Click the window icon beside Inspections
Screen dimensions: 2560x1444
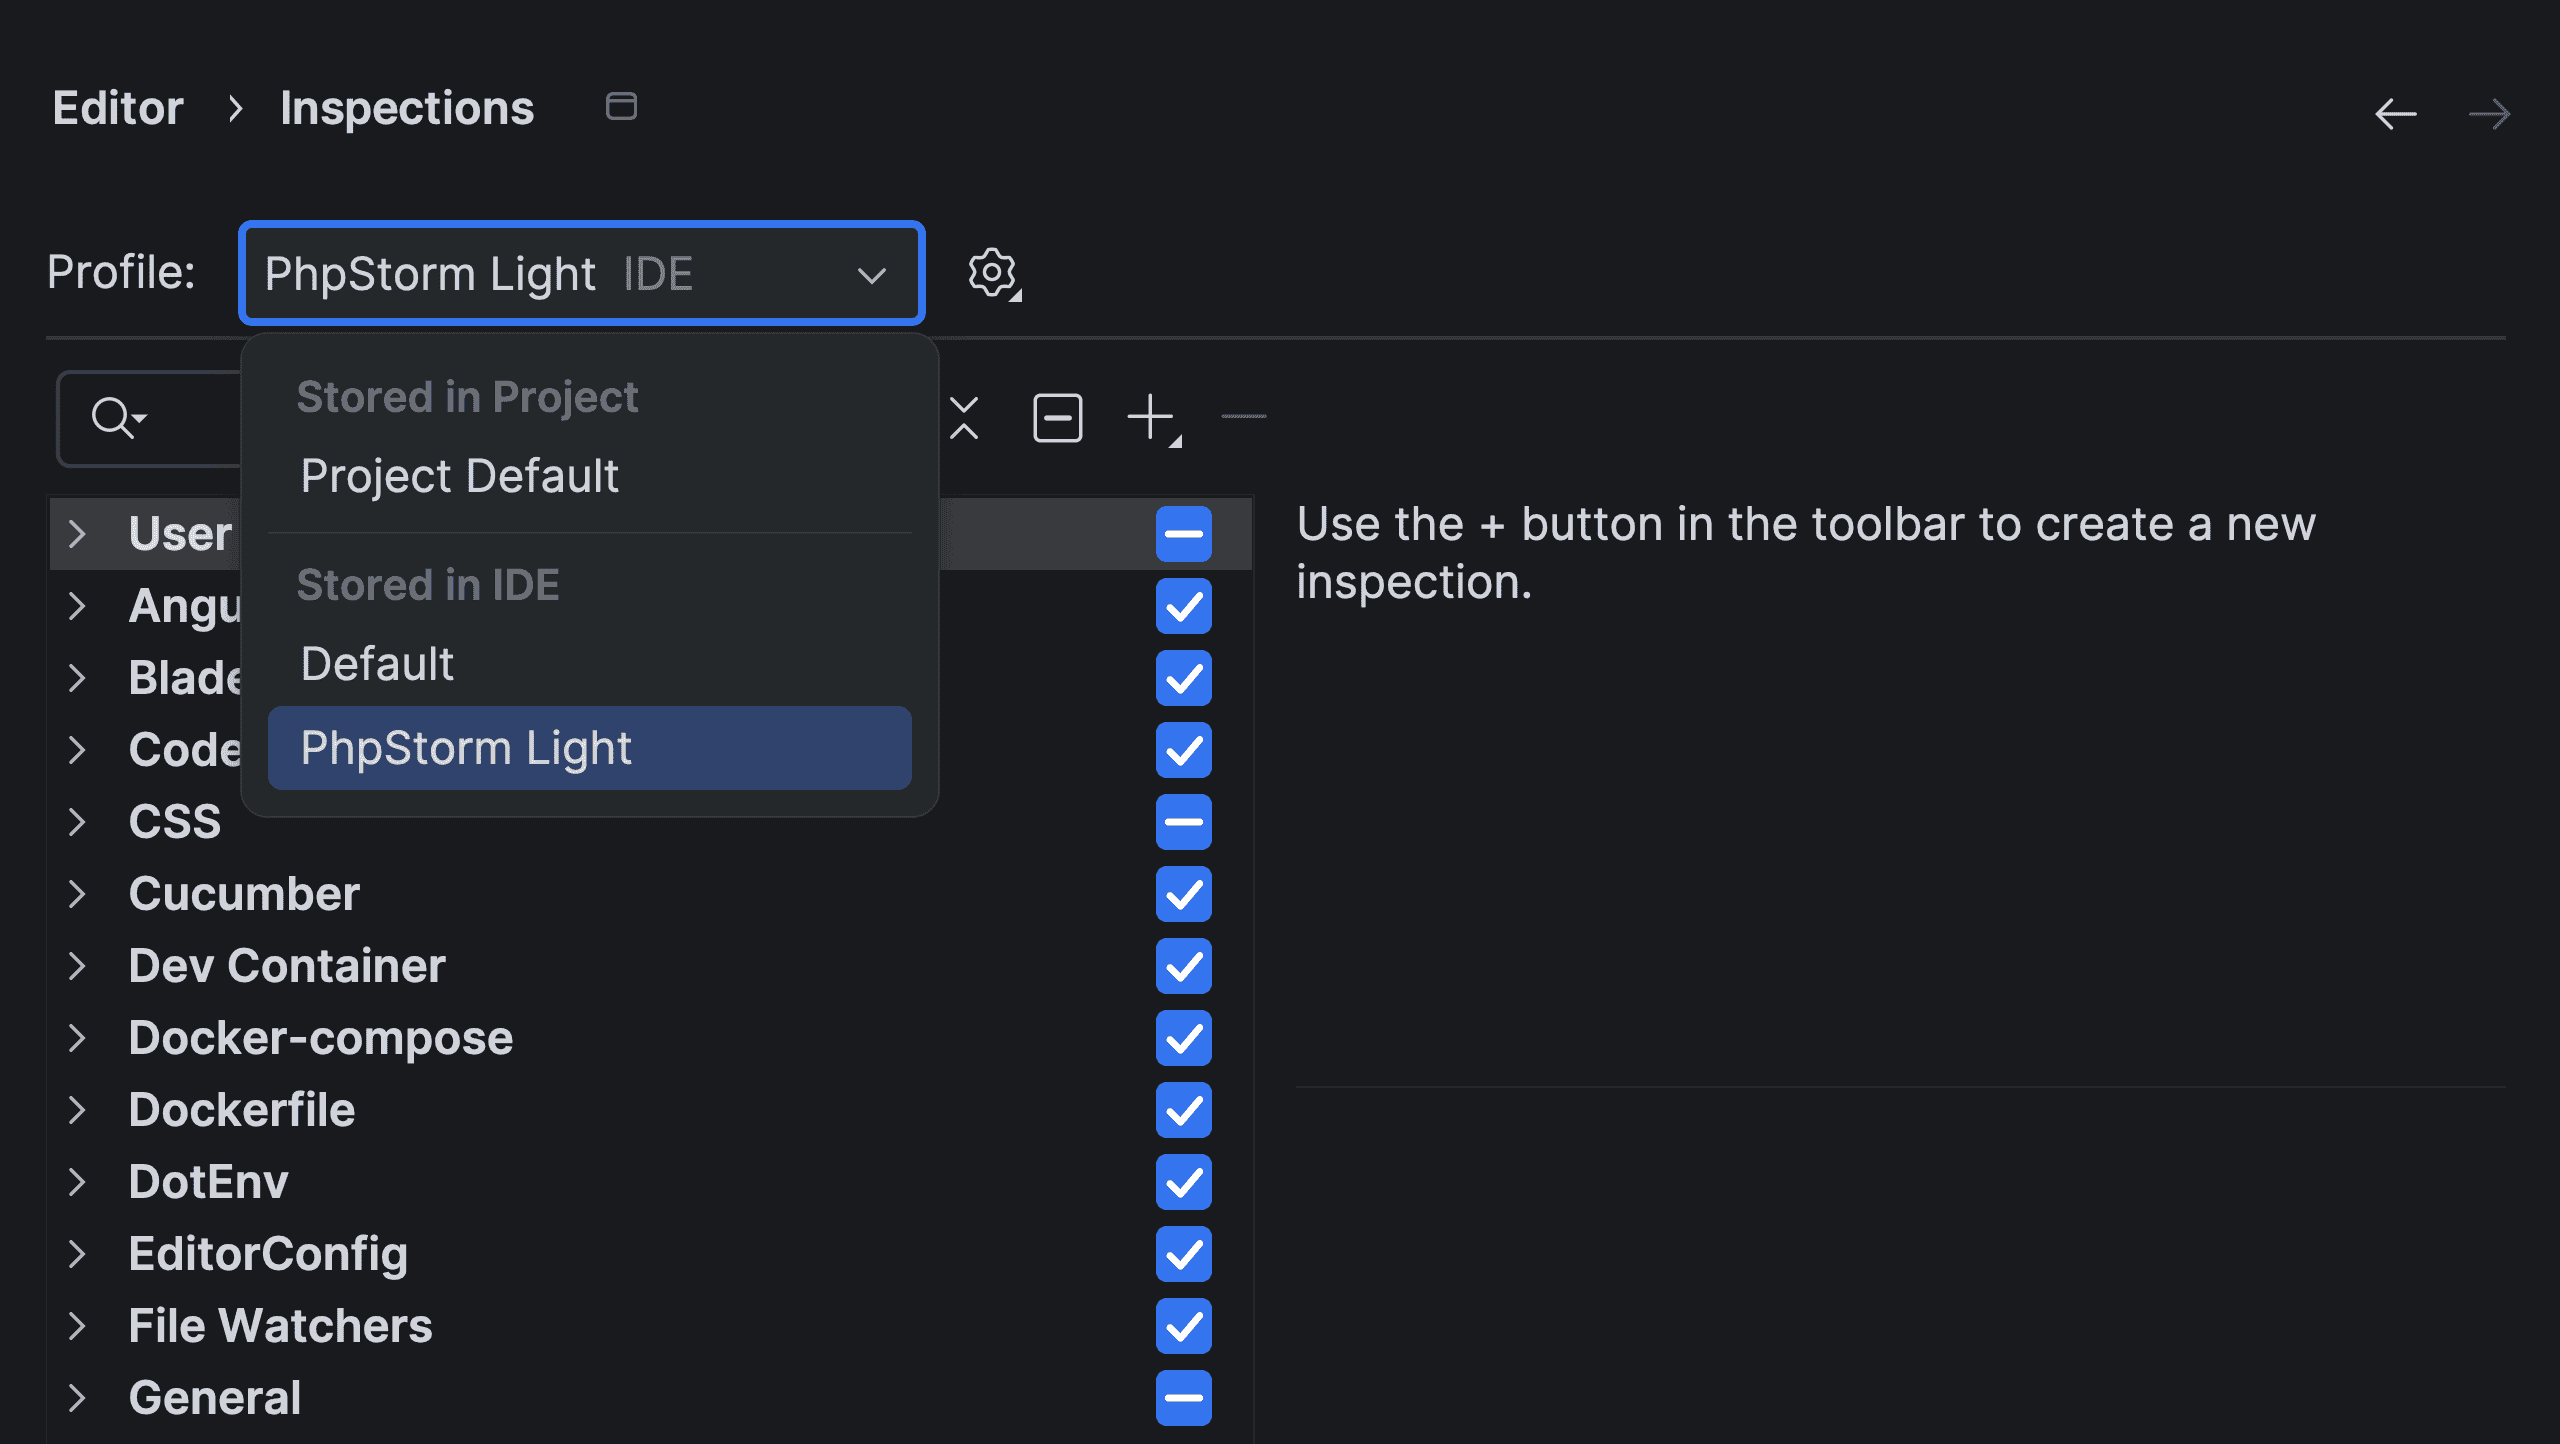click(x=621, y=106)
